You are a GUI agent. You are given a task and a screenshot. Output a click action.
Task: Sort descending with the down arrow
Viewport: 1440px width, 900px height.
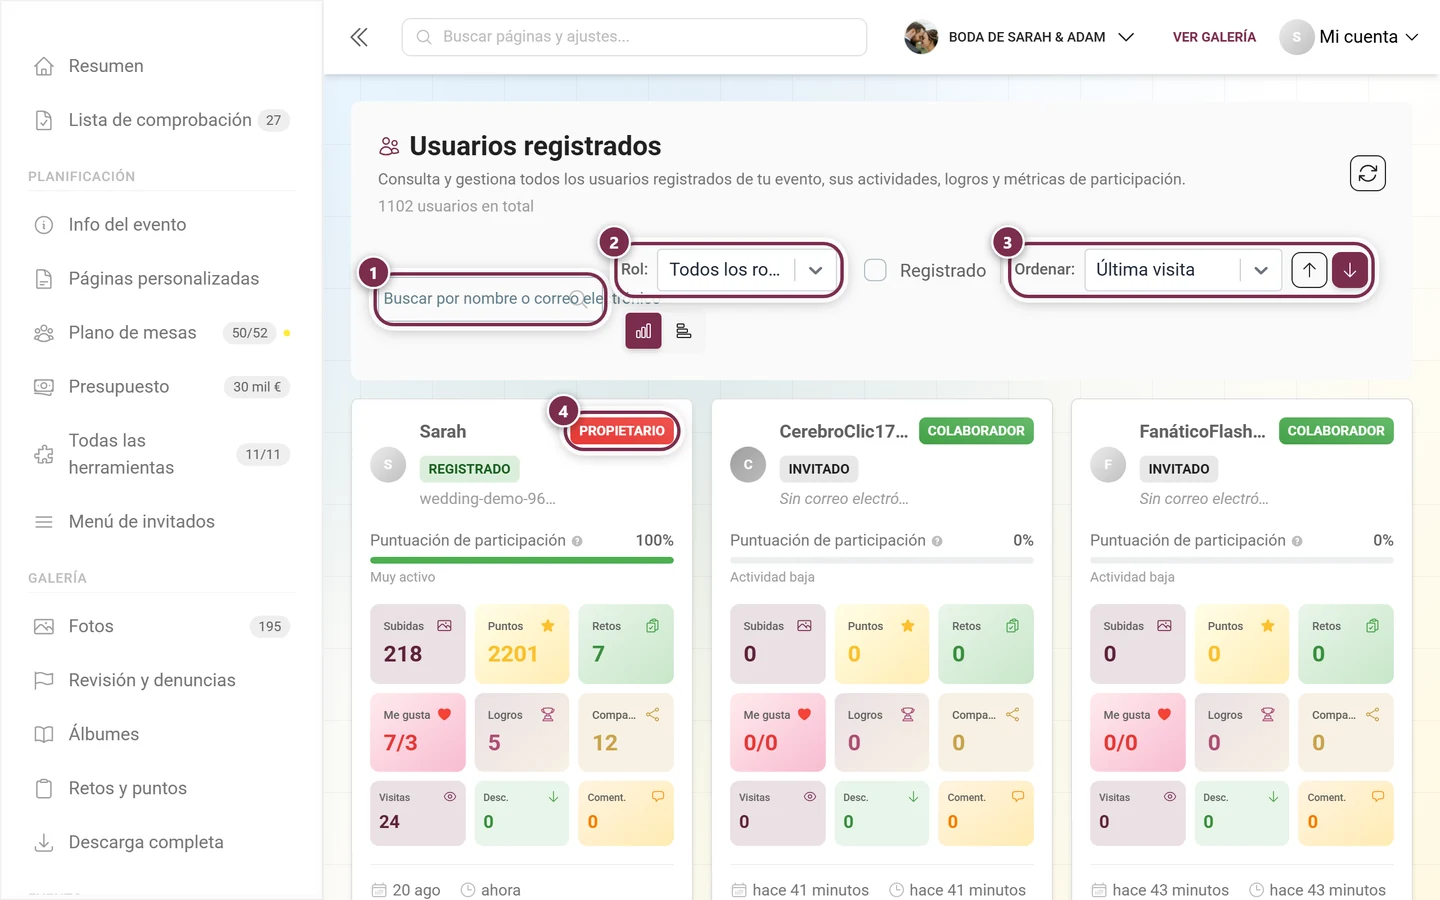pos(1350,270)
